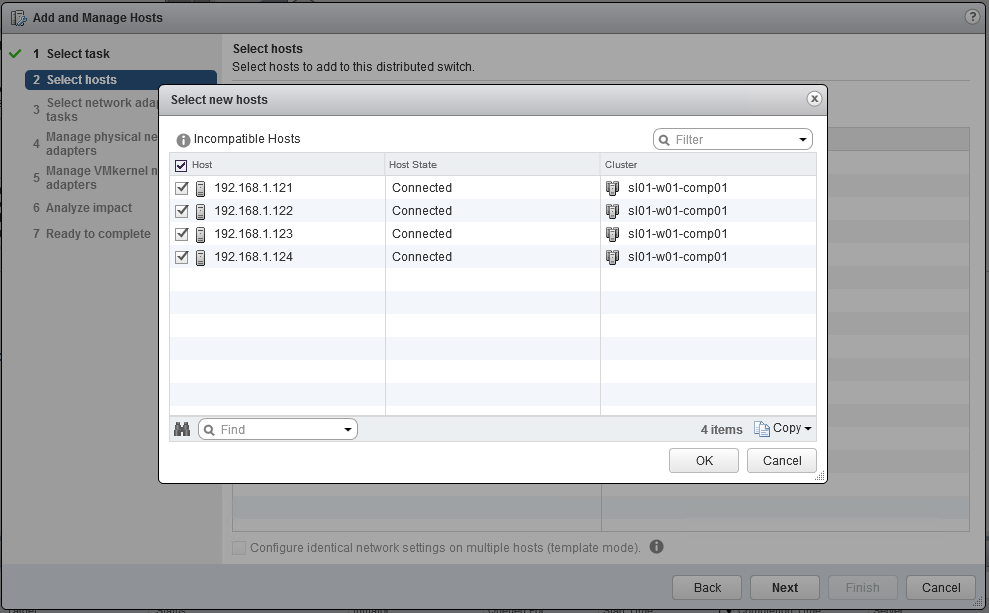Go to step 7 Ready to complete
The image size is (989, 613).
point(92,233)
